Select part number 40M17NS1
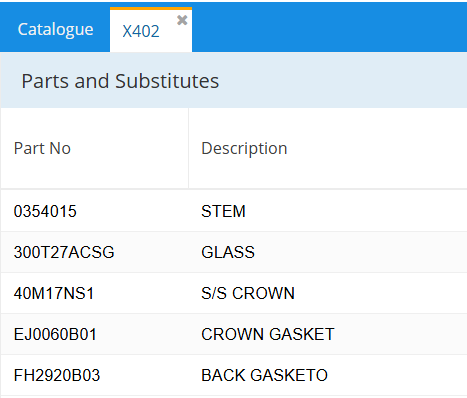This screenshot has height=398, width=467. (x=54, y=293)
